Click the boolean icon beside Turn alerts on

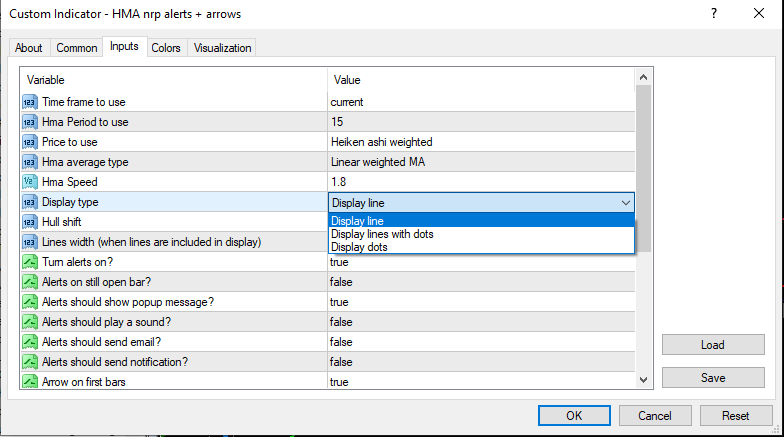click(29, 262)
